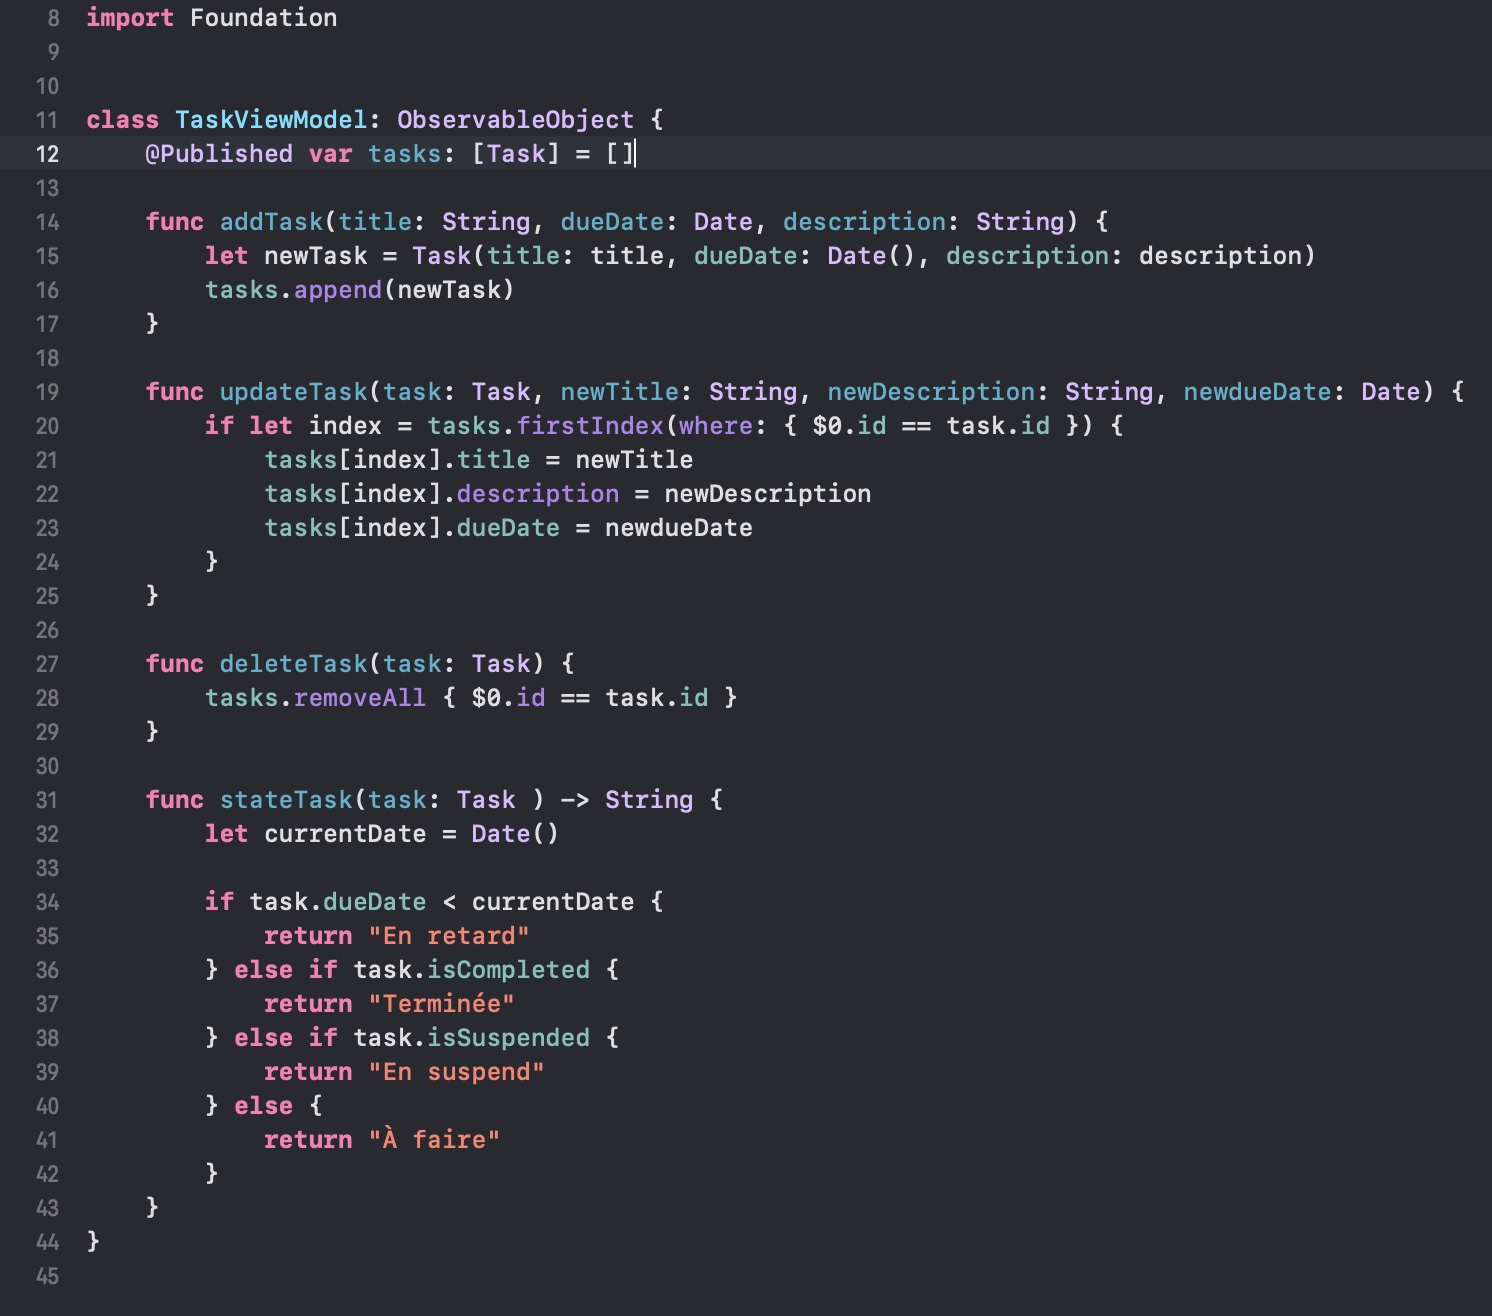
Task: Place cursor inside the string "En retard"
Action: [x=448, y=935]
